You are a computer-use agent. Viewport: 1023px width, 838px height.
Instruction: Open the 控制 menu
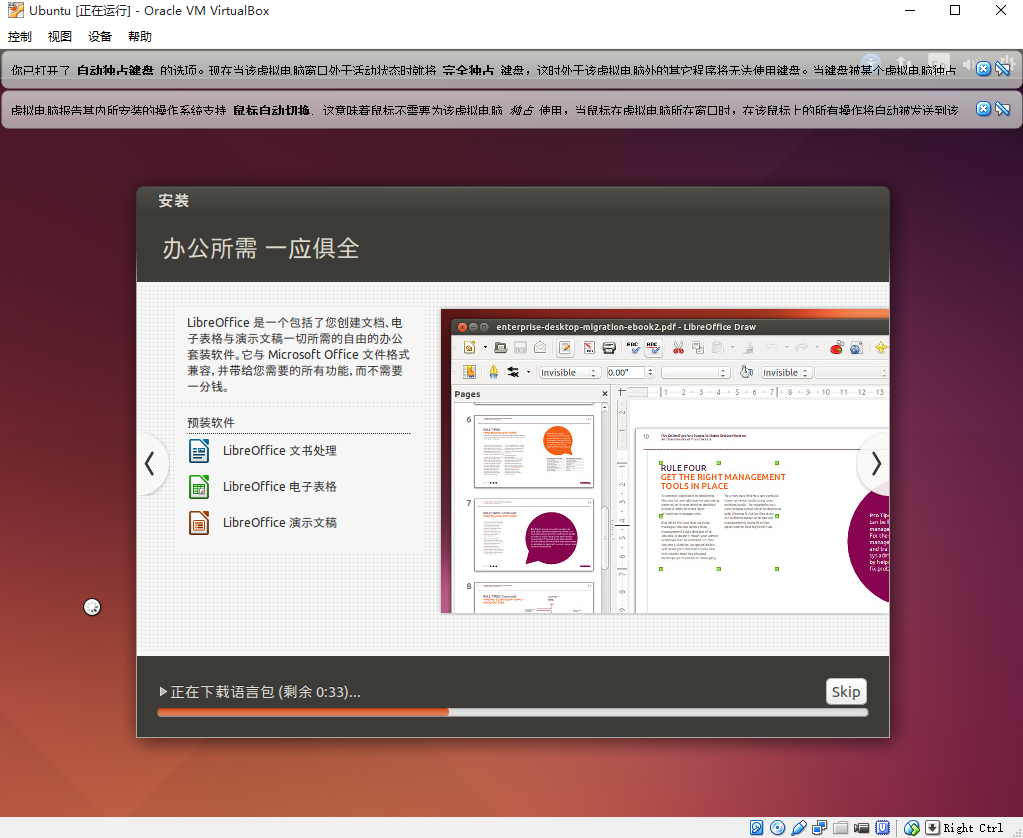click(x=20, y=37)
